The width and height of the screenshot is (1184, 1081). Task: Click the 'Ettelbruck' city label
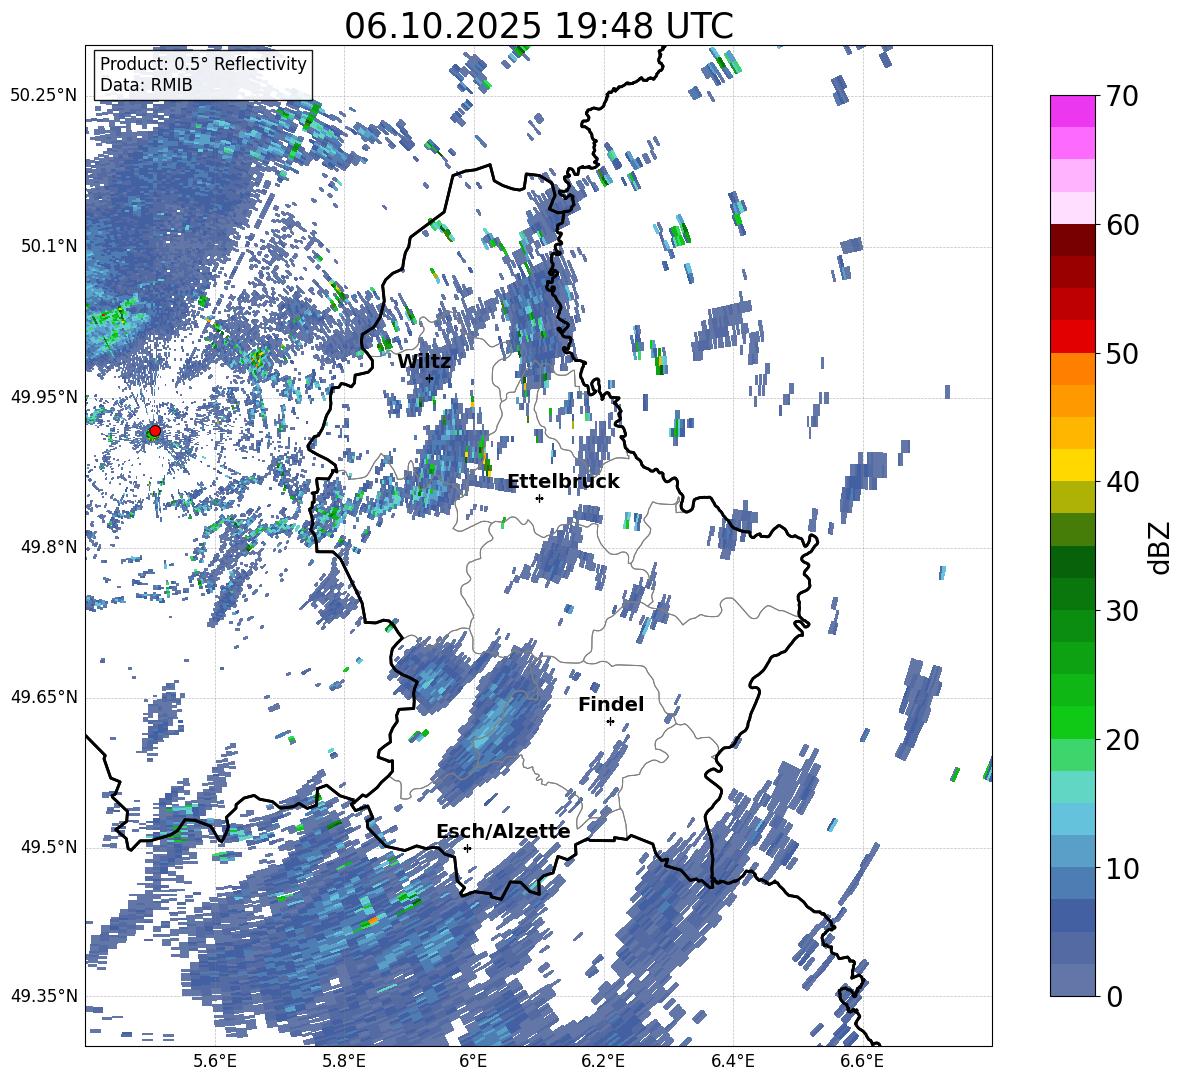pyautogui.click(x=563, y=481)
